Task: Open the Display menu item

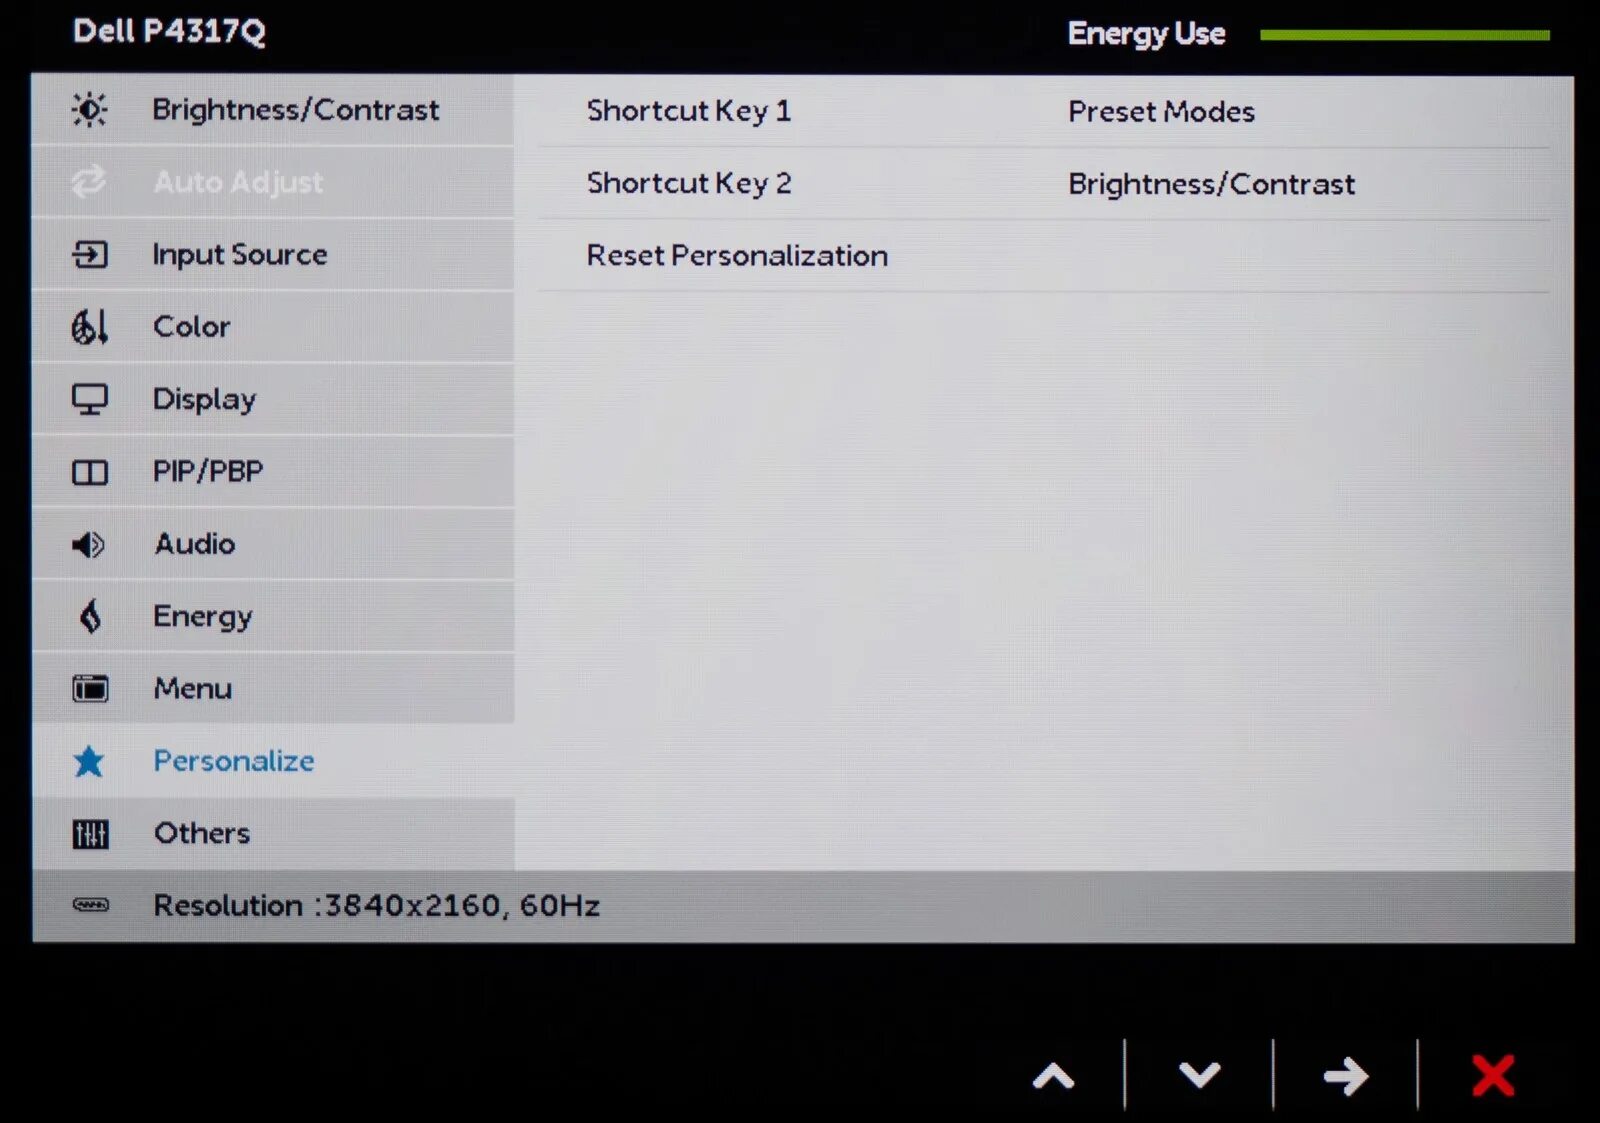Action: 273,399
